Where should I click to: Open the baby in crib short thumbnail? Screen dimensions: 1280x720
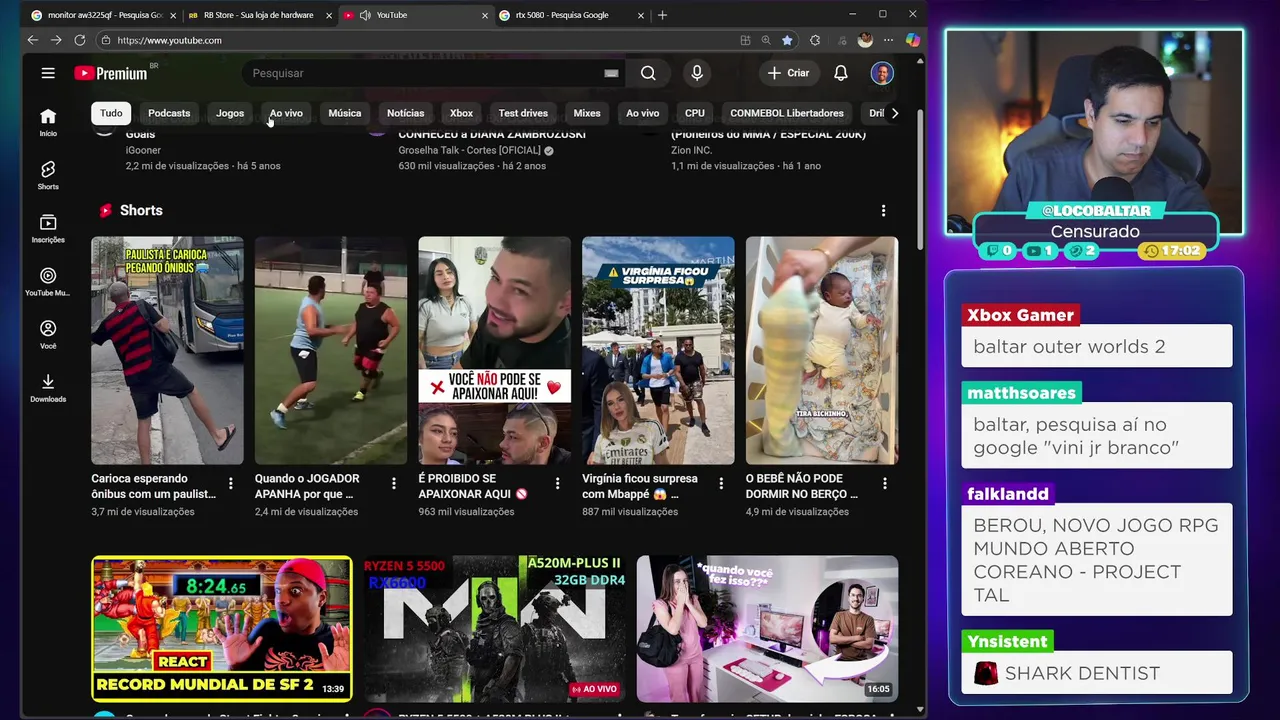[x=822, y=351]
